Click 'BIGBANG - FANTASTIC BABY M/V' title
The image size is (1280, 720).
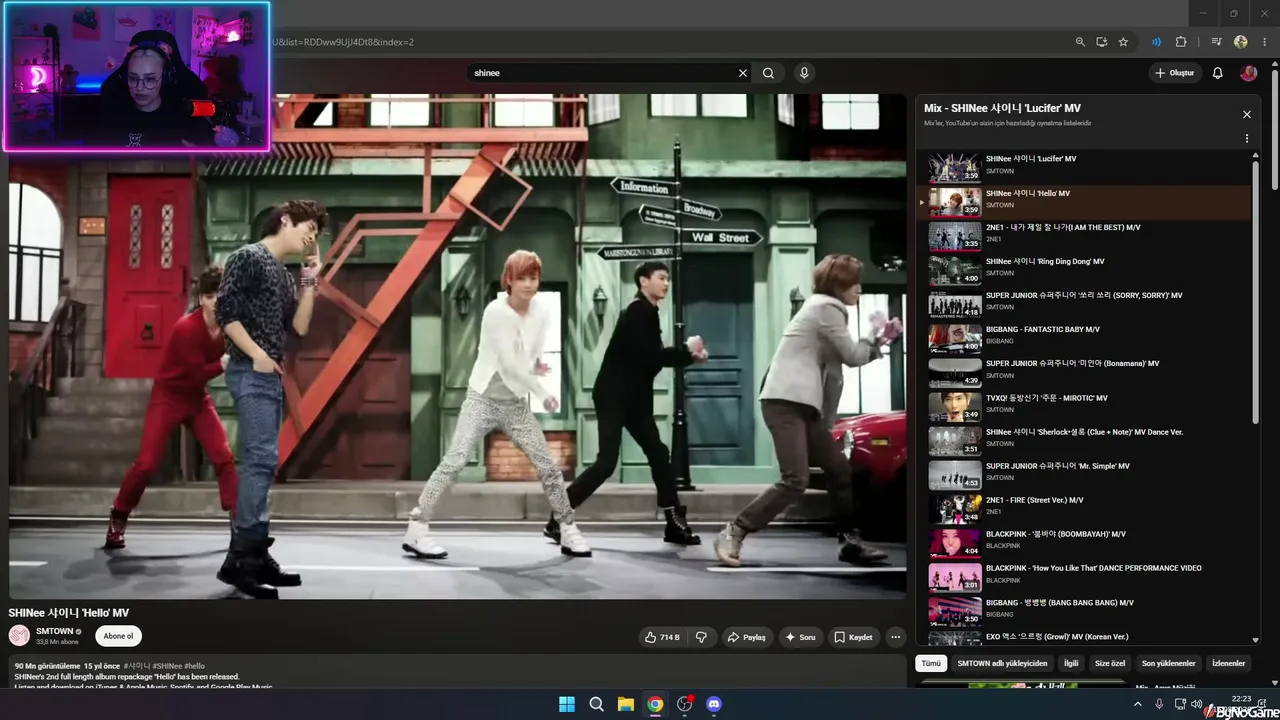[1043, 330]
